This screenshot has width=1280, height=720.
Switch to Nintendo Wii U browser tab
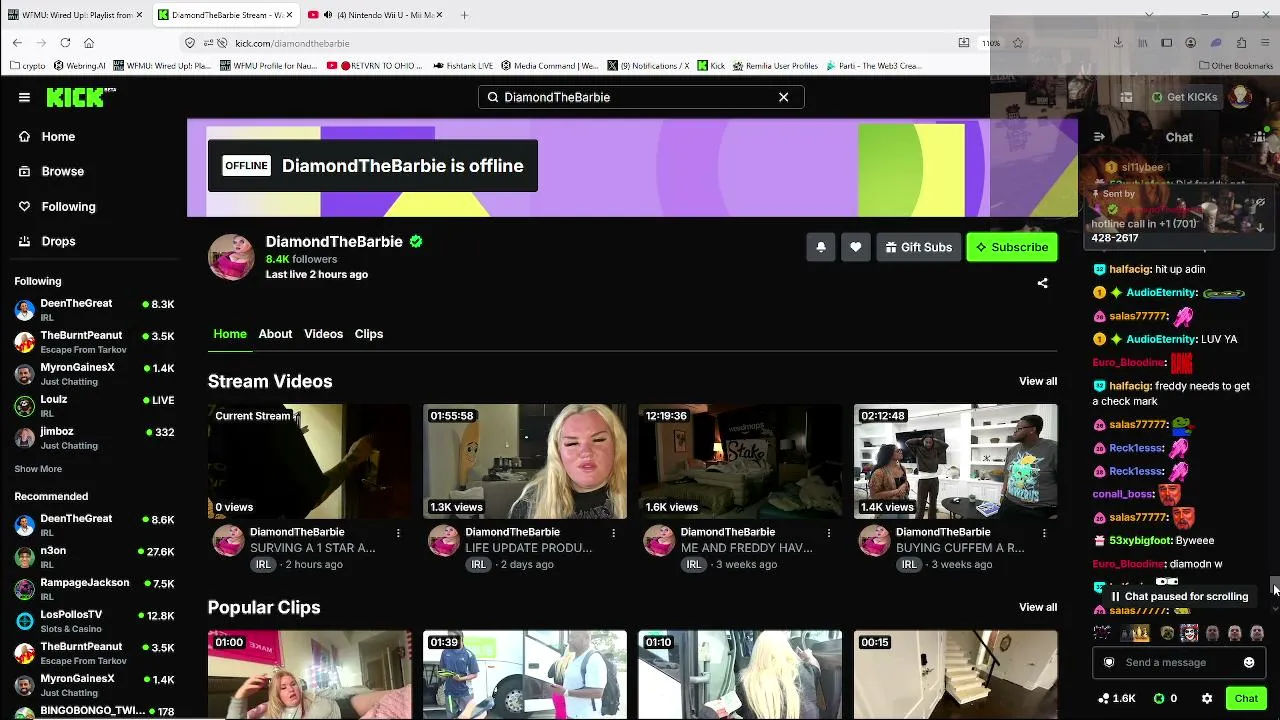pos(375,15)
